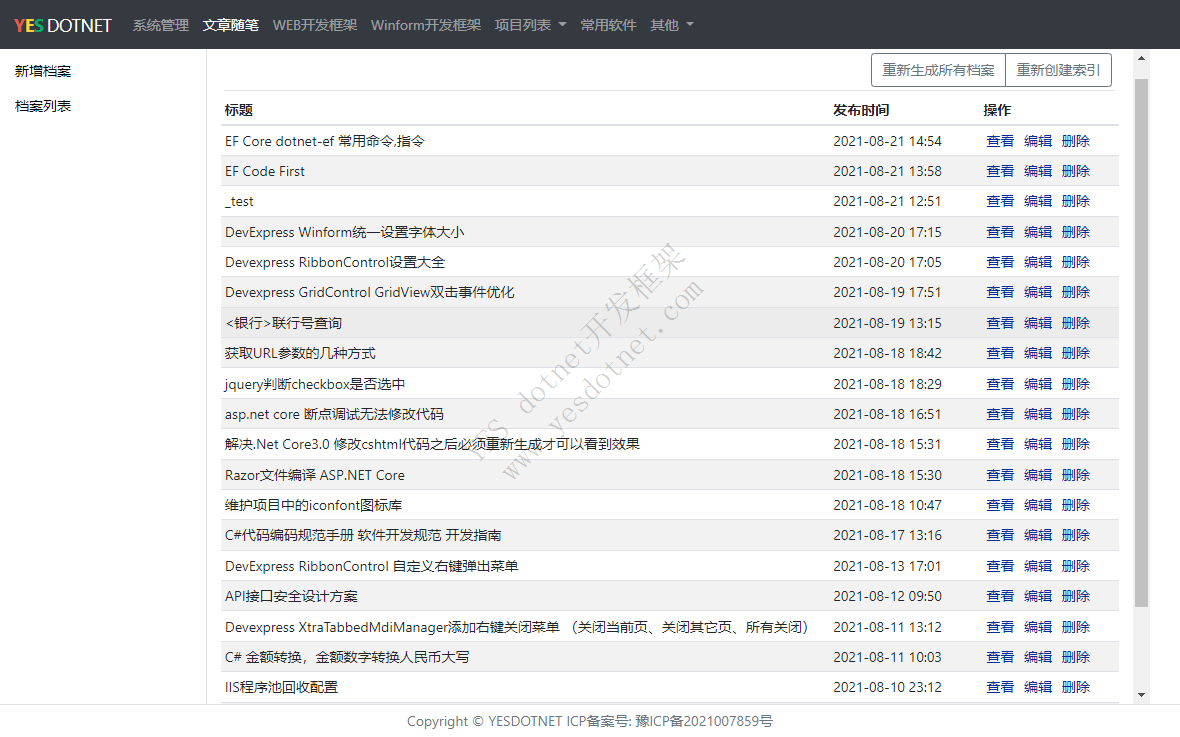
Task: View the EF Code First article
Action: [x=1000, y=171]
